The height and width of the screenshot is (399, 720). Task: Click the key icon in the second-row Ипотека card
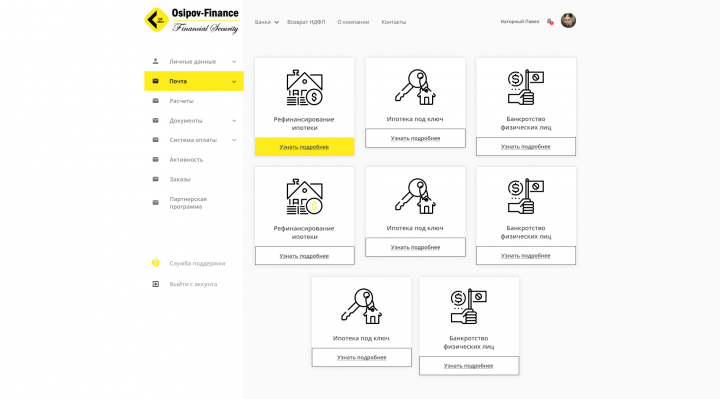coord(415,196)
